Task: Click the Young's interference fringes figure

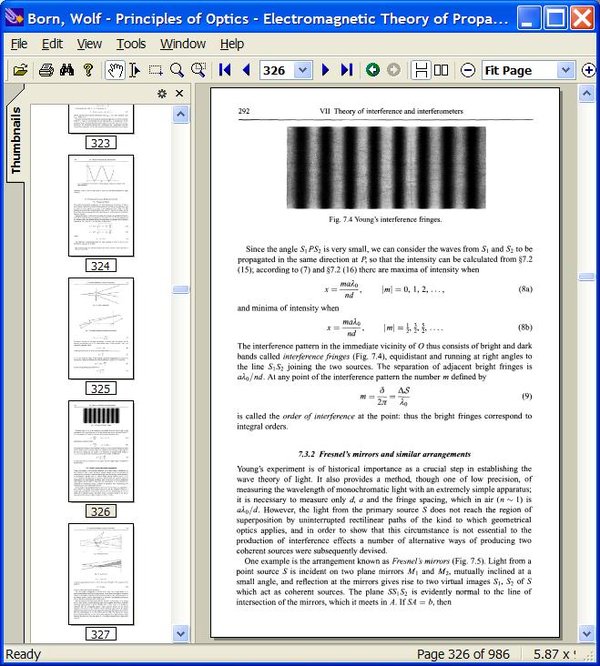Action: 386,167
